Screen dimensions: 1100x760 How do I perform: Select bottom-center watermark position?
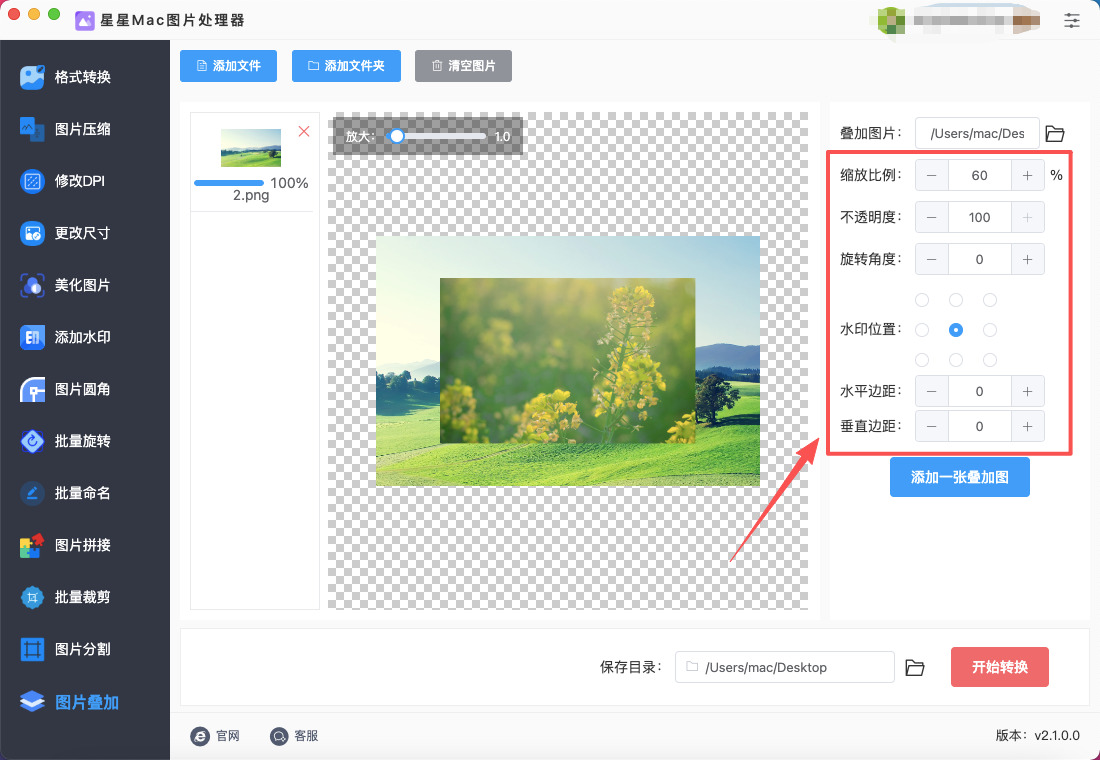955,360
